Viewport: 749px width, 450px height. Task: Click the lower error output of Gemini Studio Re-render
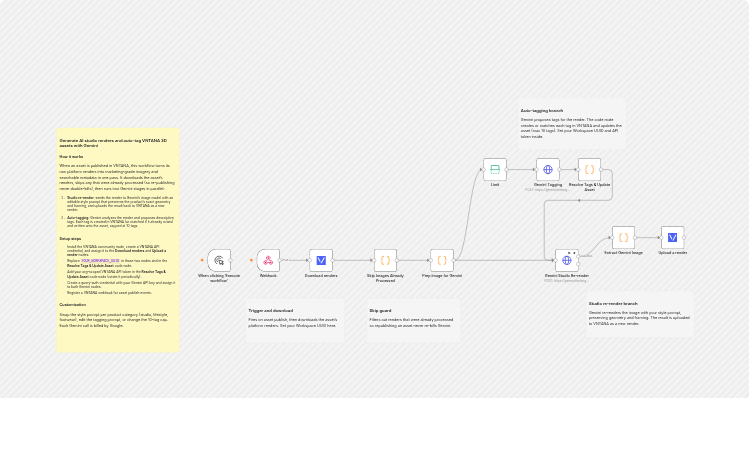click(578, 264)
